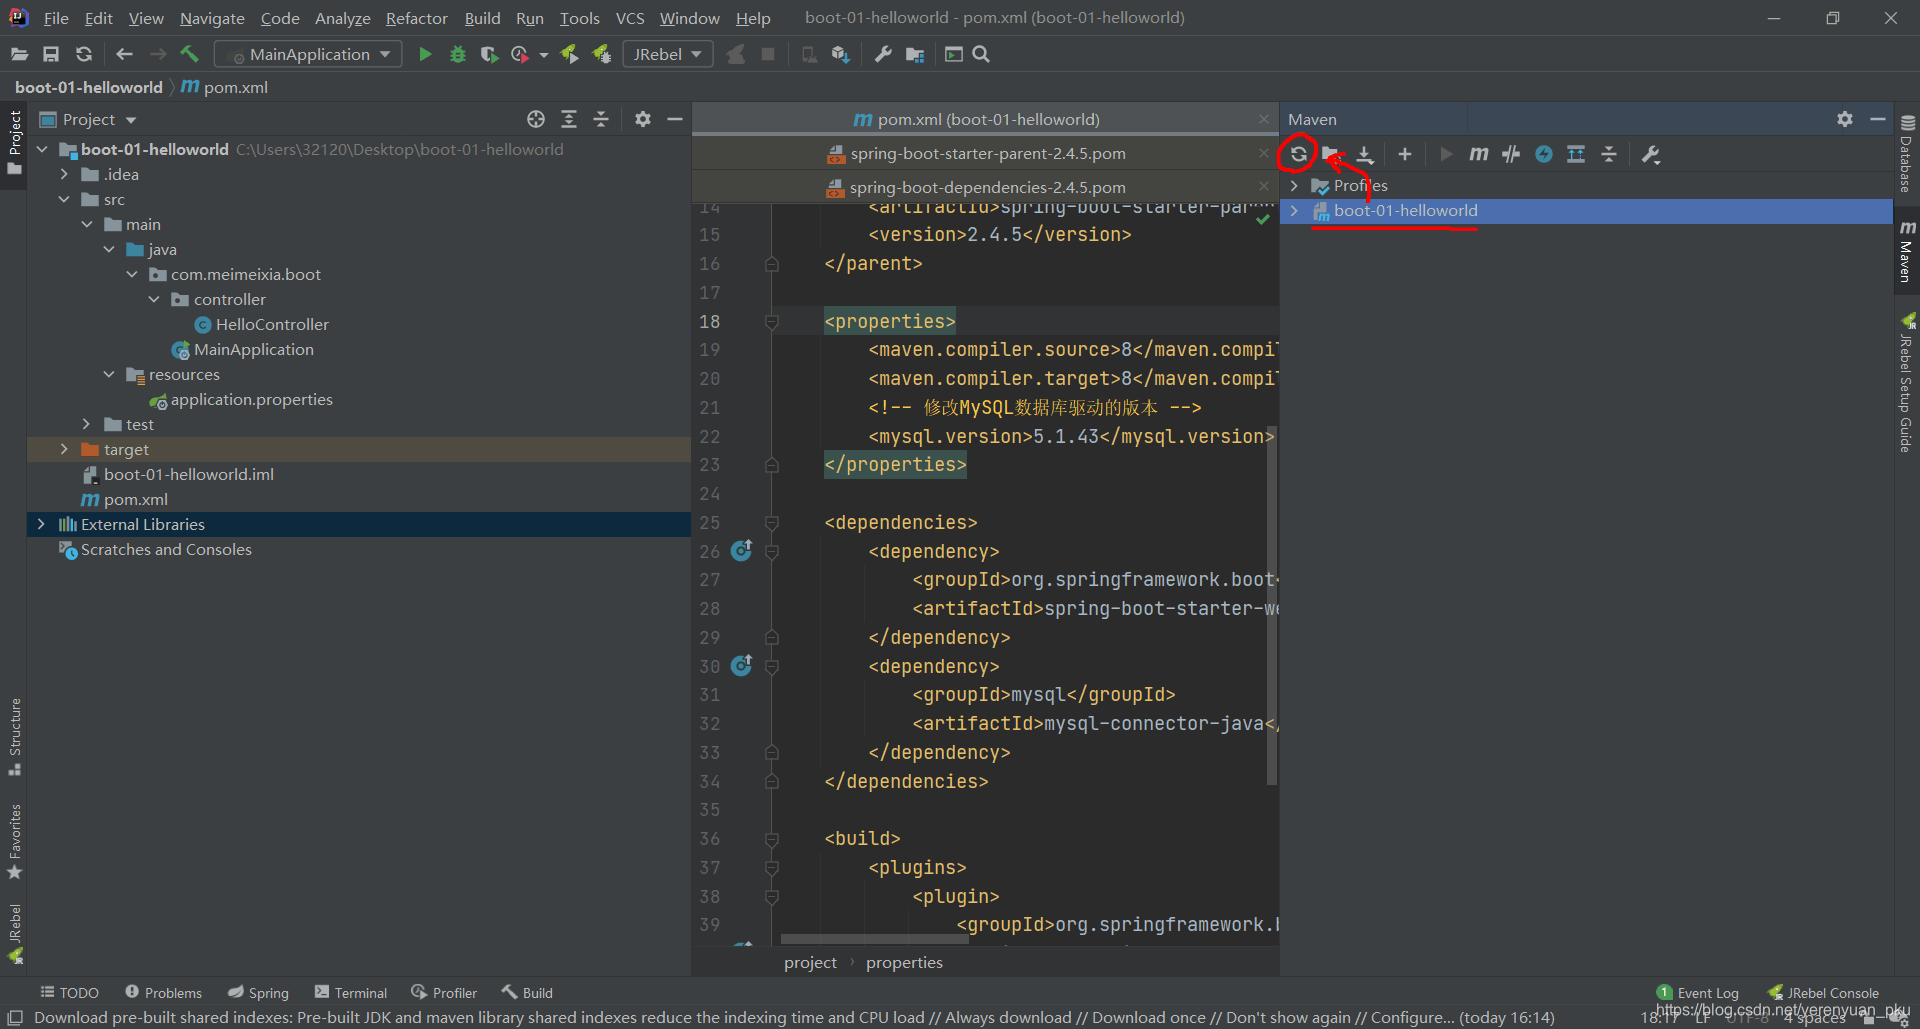Viewport: 1920px width, 1029px height.
Task: Collapse all nodes in Maven panel
Action: (1609, 154)
